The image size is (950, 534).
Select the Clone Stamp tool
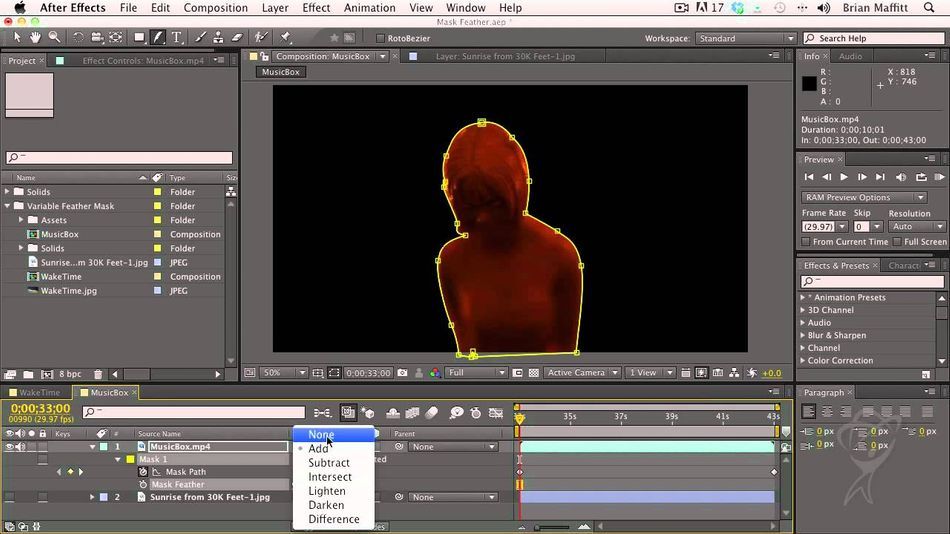coord(218,38)
